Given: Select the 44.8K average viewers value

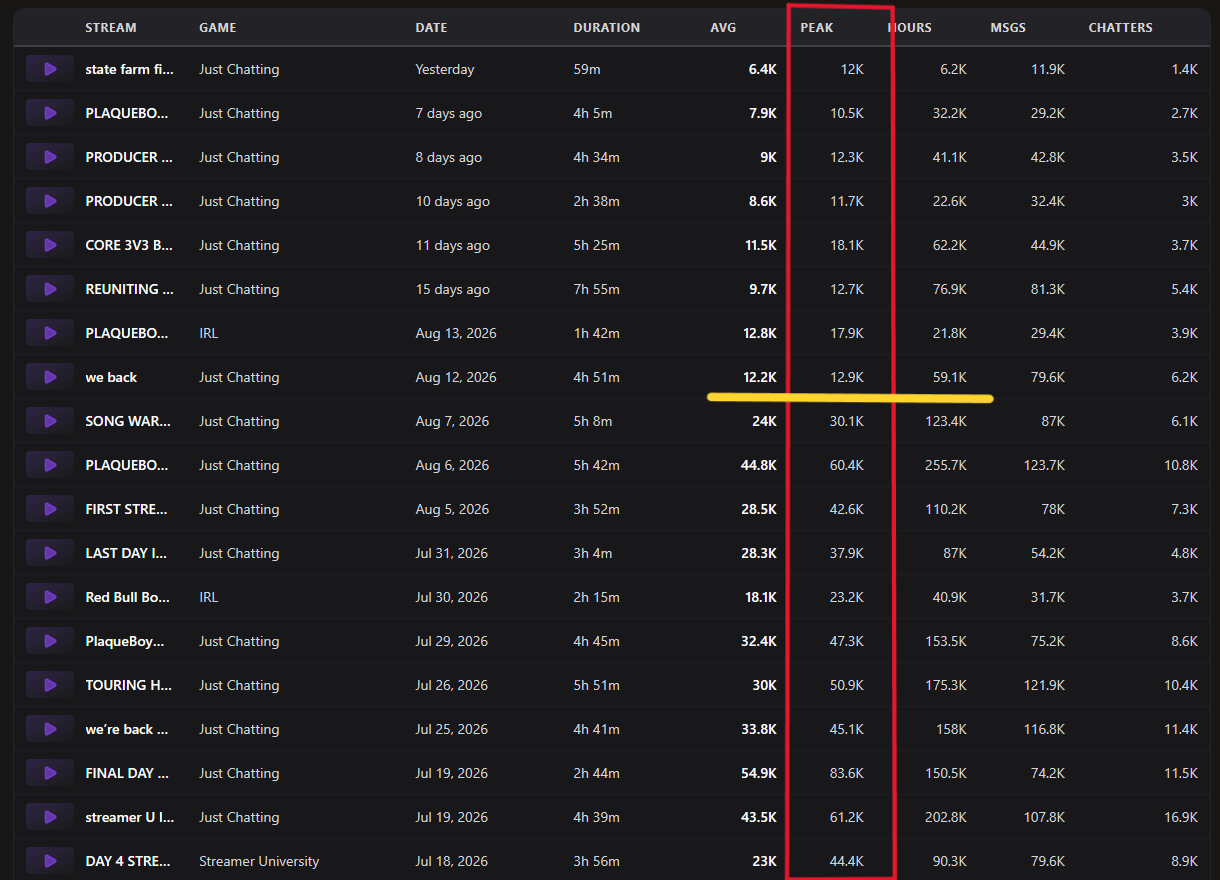Looking at the screenshot, I should coord(759,465).
